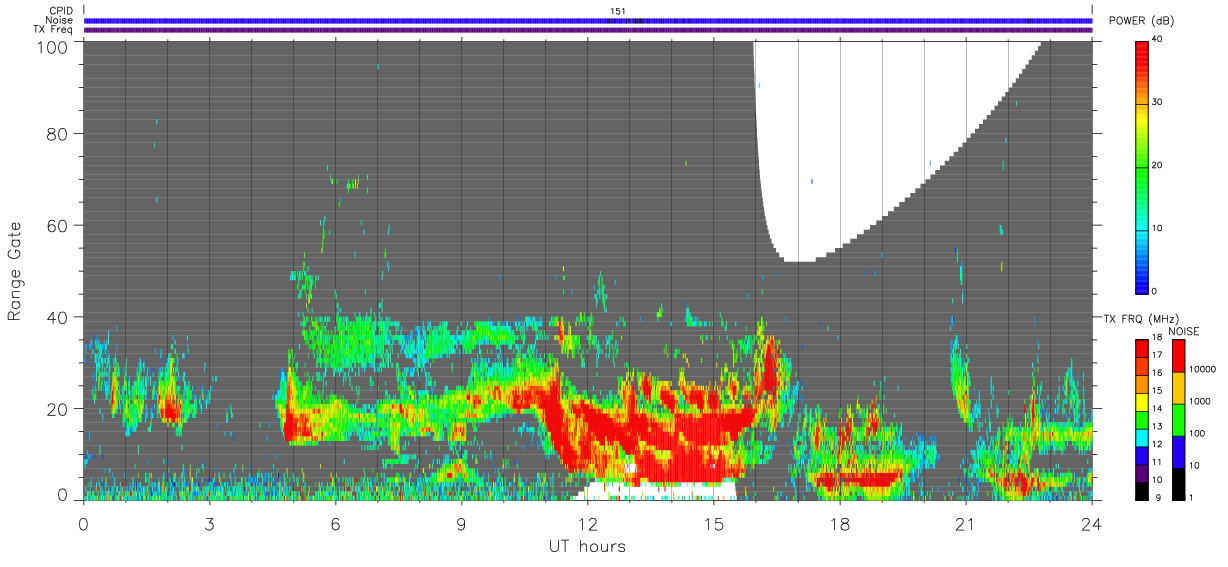Click the blue Noise indicator strip
Viewport: 1228px width, 567px height.
coord(588,20)
